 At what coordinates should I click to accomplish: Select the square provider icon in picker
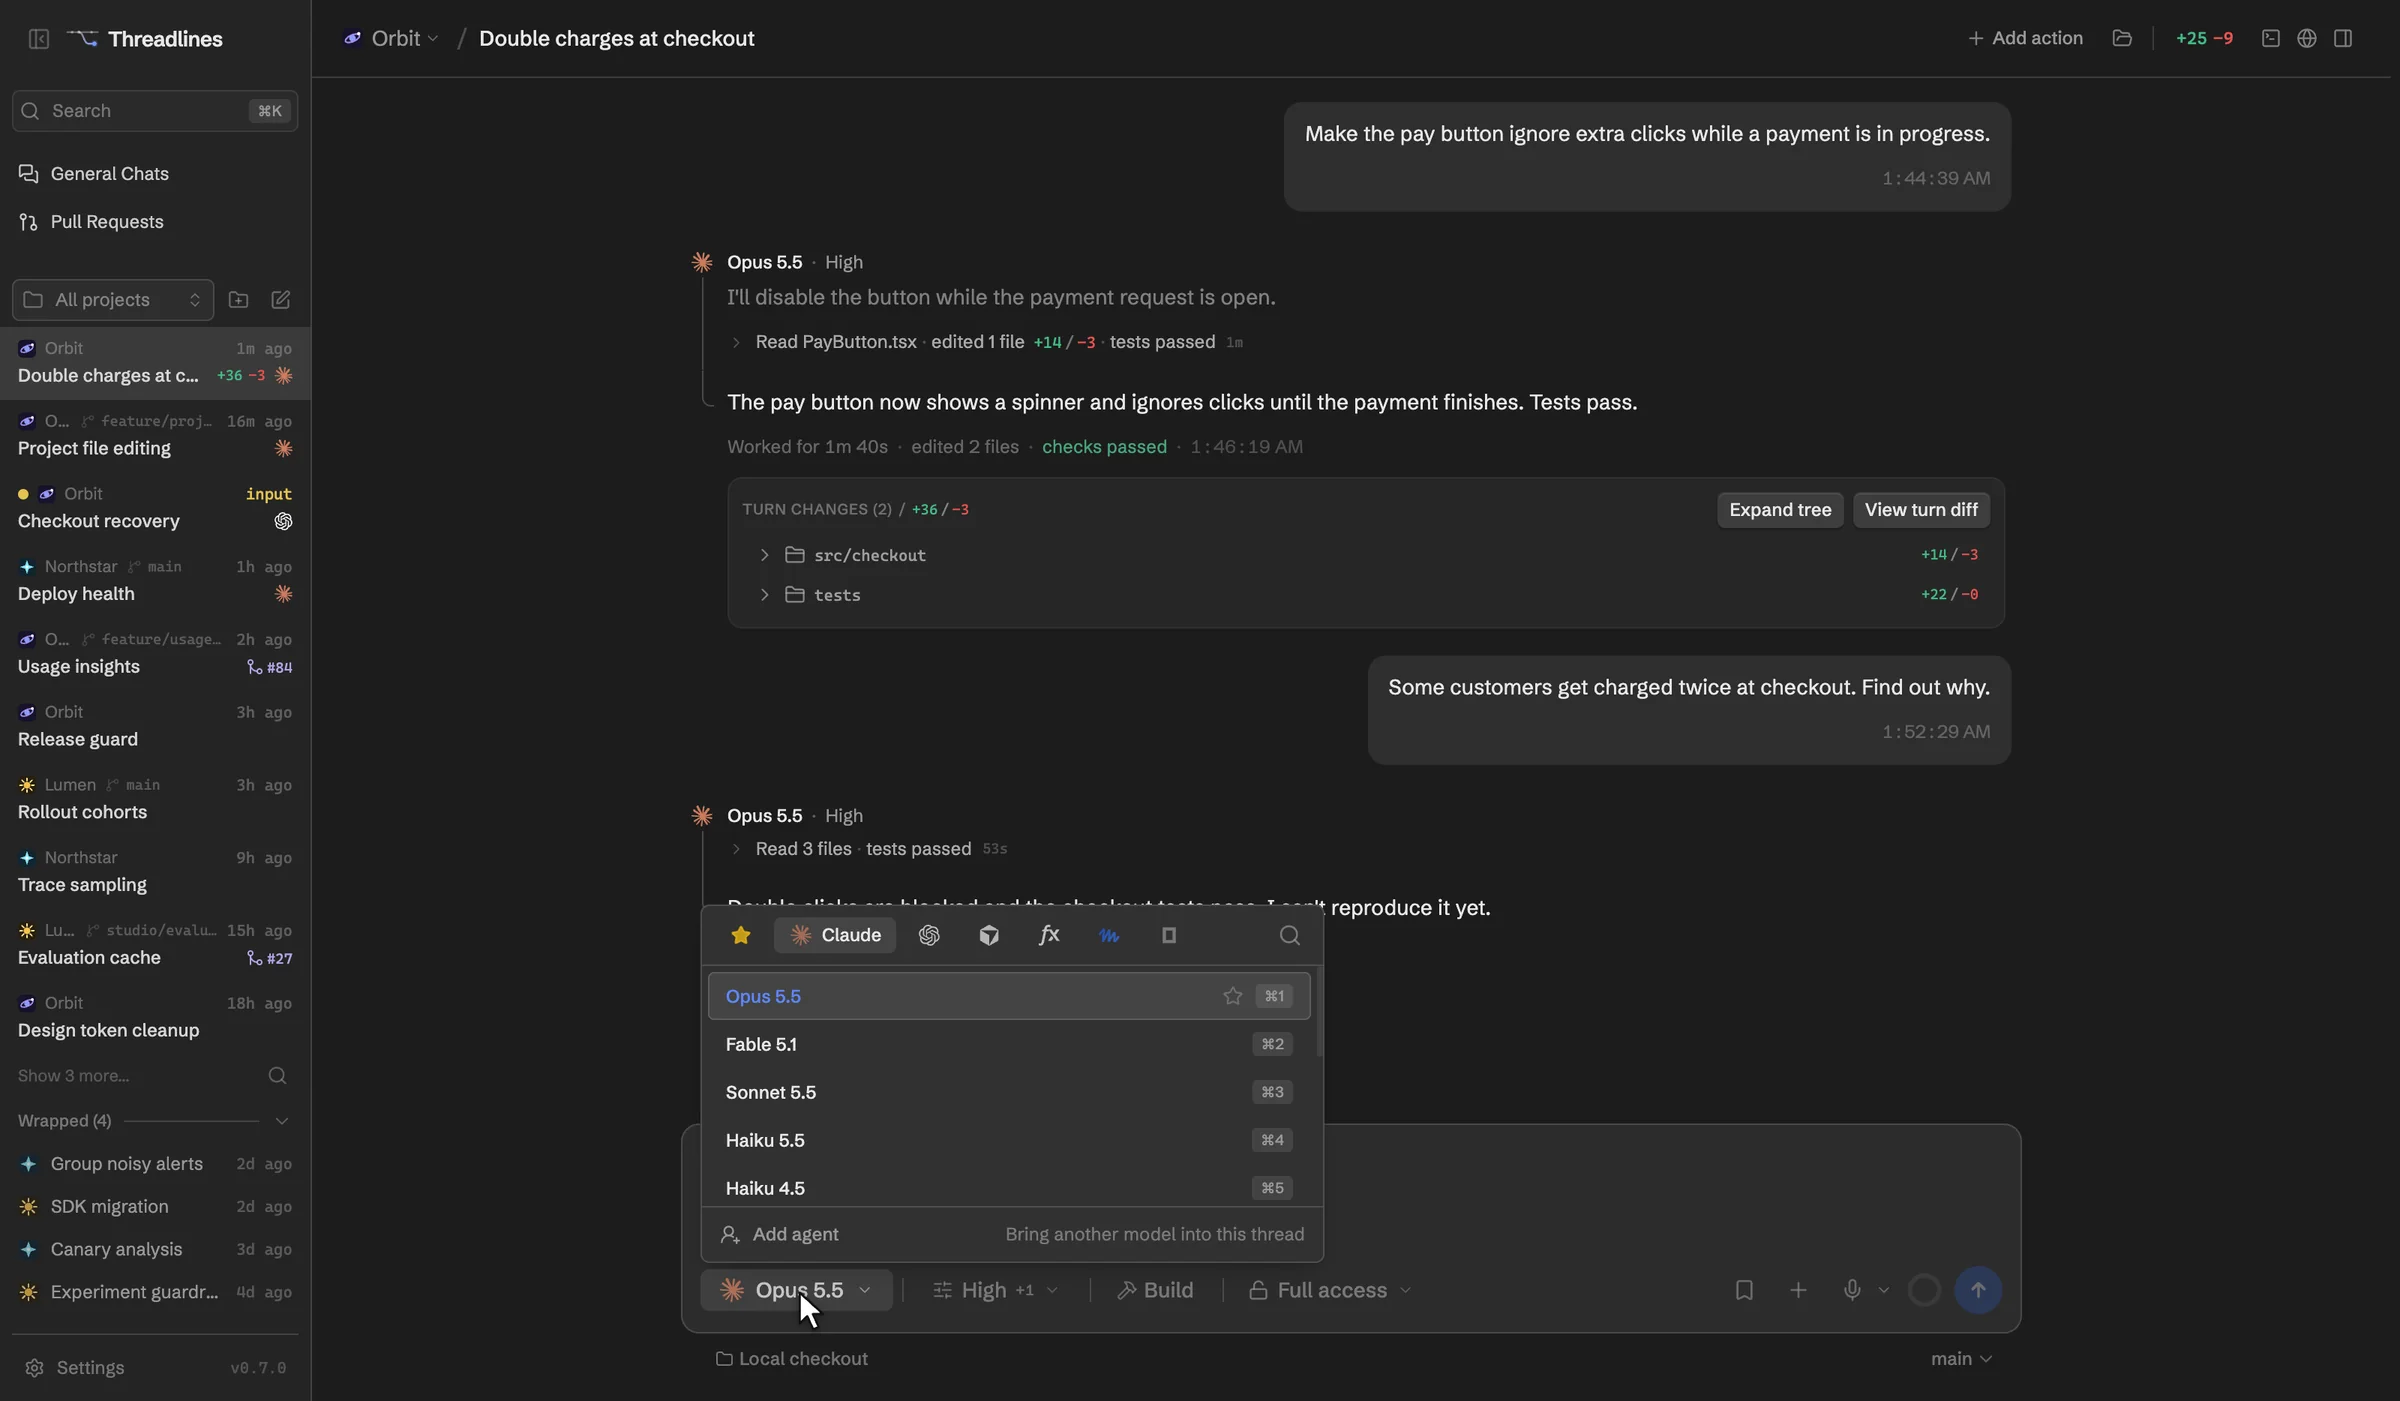(1169, 935)
